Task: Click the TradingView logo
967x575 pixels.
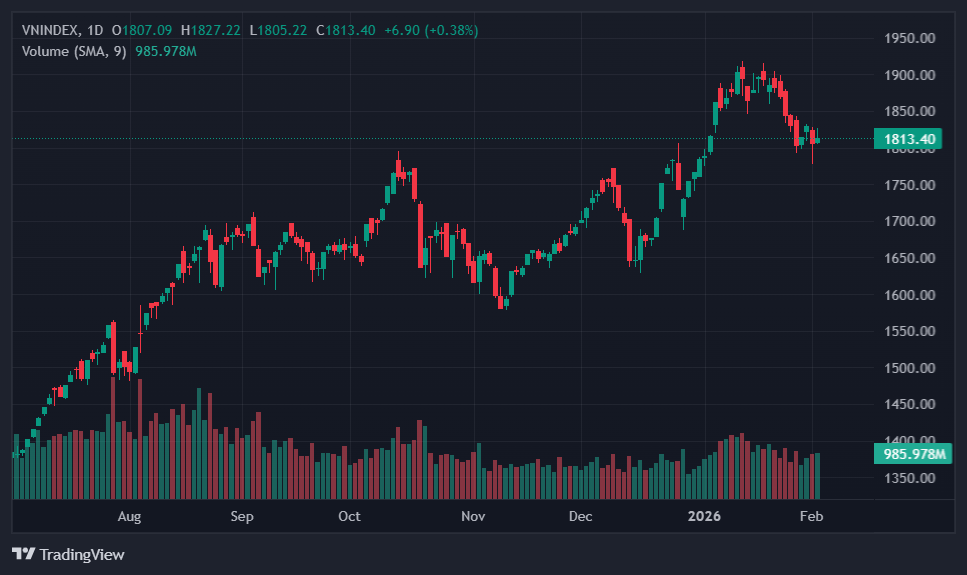Action: click(68, 554)
